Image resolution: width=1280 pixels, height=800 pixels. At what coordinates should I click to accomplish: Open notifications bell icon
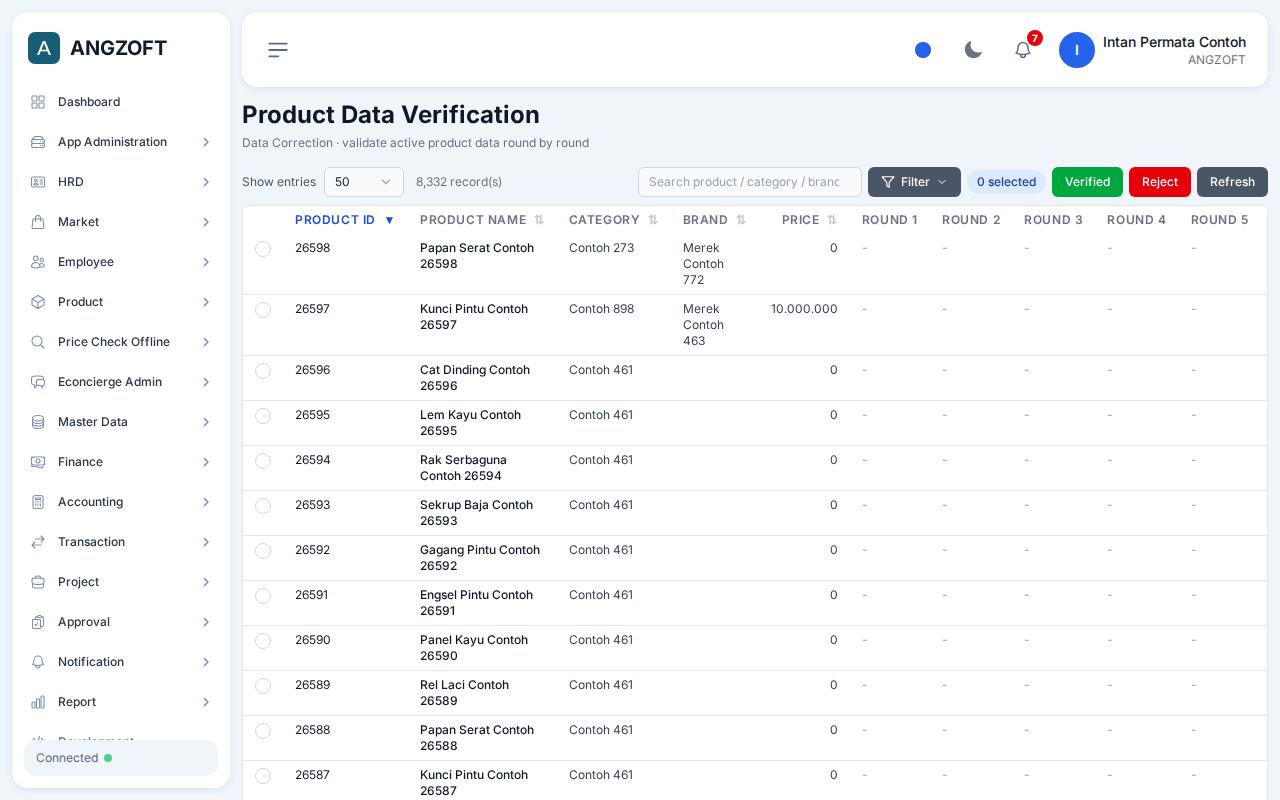point(1023,50)
